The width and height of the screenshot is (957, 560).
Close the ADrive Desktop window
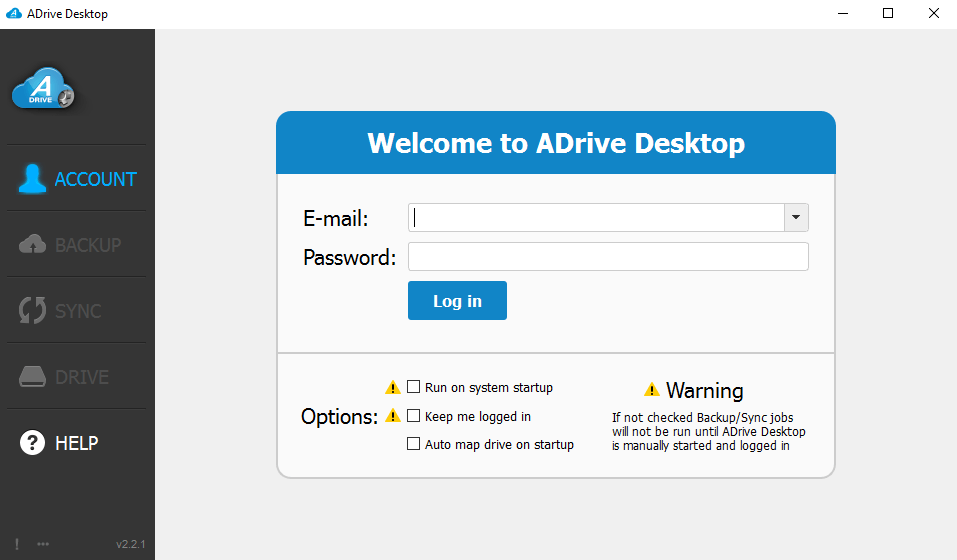934,13
